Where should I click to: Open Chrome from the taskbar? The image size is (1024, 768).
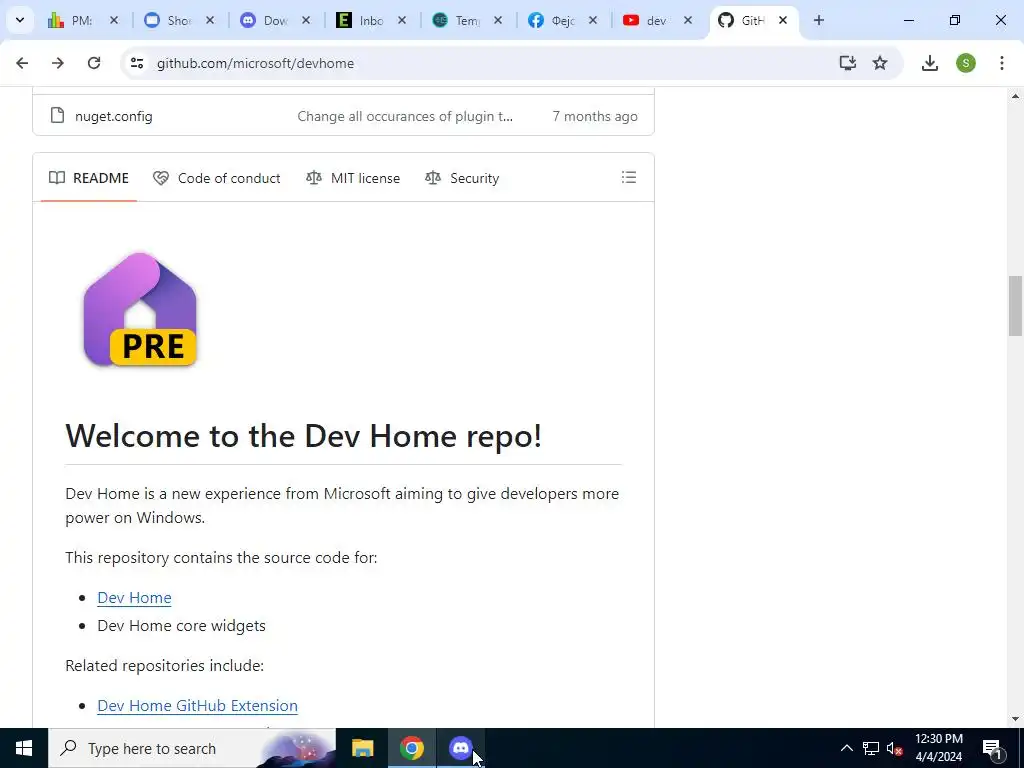(x=411, y=748)
